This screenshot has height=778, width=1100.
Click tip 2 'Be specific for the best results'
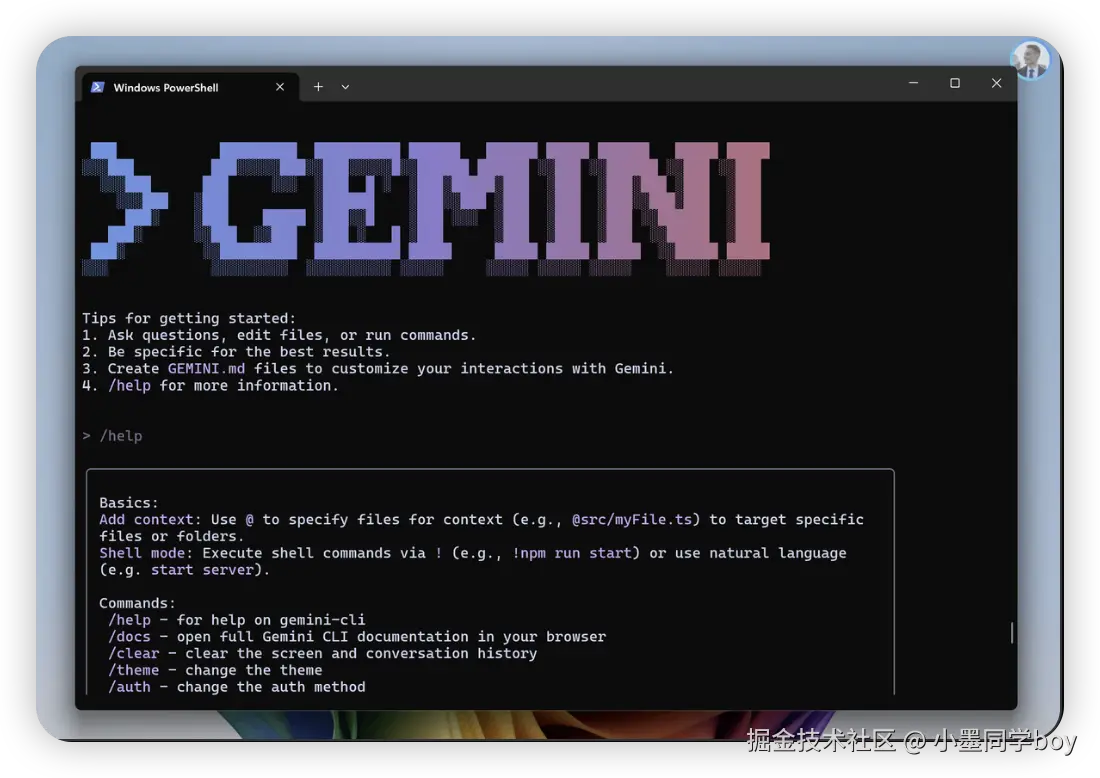[236, 351]
